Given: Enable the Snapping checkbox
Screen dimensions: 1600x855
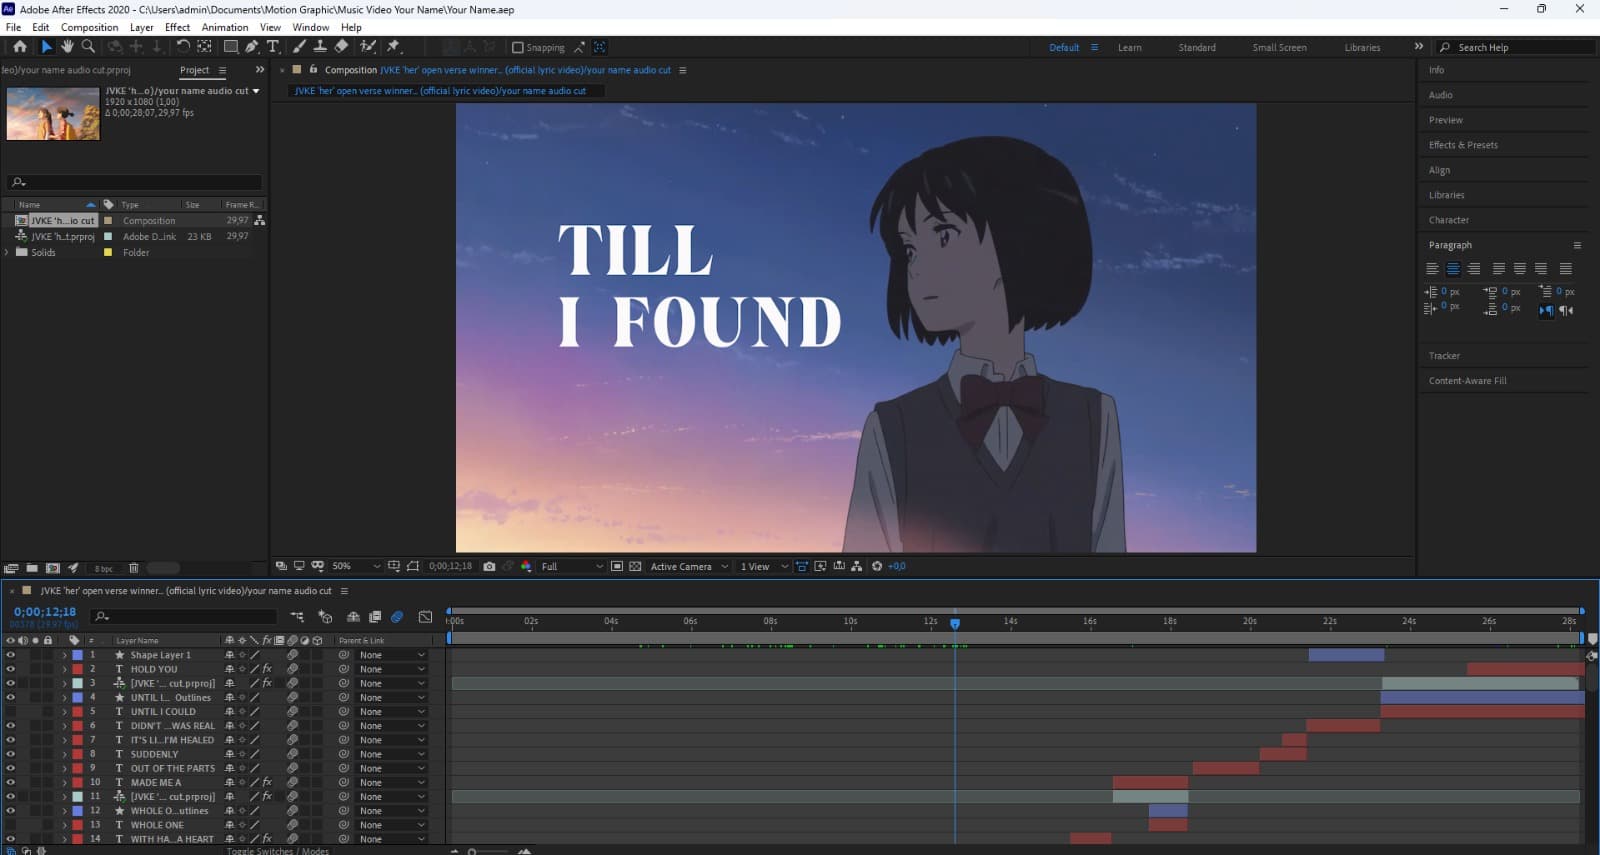Looking at the screenshot, I should [518, 47].
